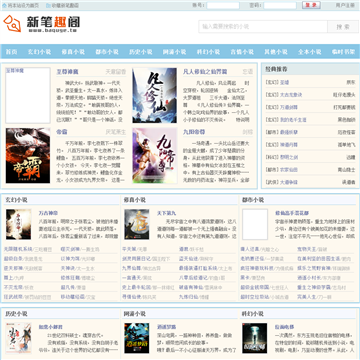360x360 pixels.
Task: Open the 位面电梯 title link
Action: [x=284, y=327]
